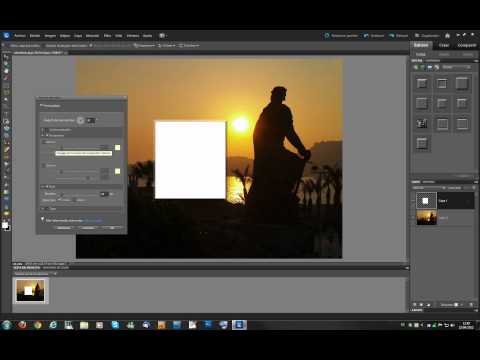Click the new layer icon in Layers panel
Screen dimensions: 480x360
(415, 305)
